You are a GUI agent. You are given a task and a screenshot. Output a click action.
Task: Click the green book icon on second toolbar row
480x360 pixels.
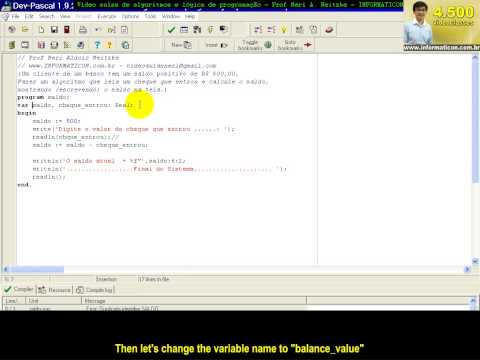12,45
